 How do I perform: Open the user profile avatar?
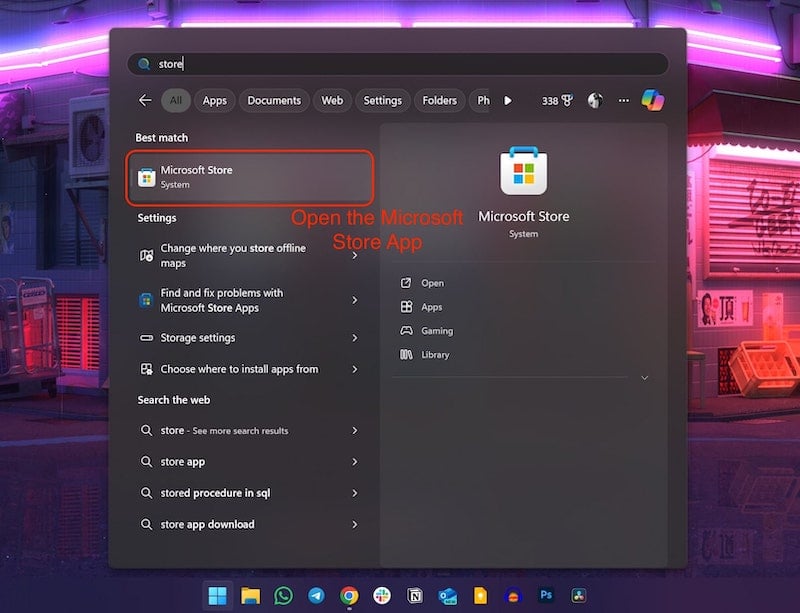(595, 101)
